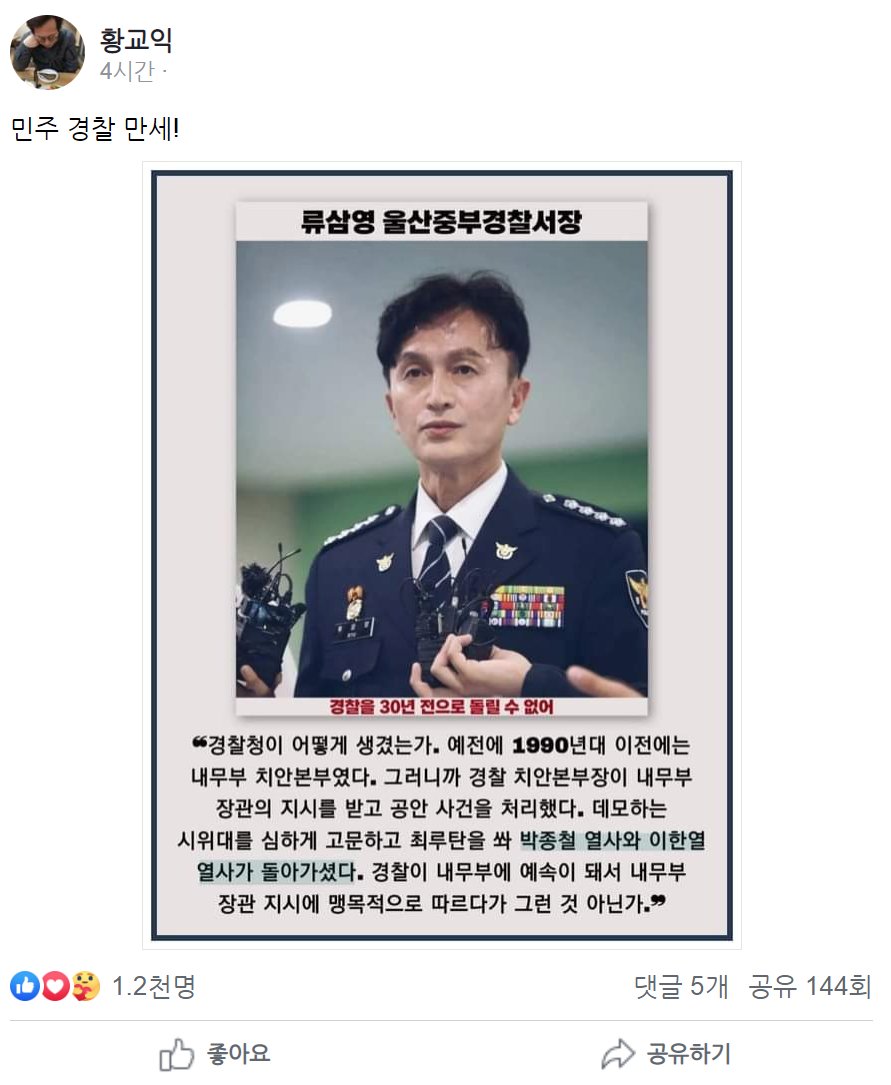Viewport: 891px width, 1085px height.
Task: Click the thumbs-up outline icon beside 좋아요
Action: tap(176, 1054)
